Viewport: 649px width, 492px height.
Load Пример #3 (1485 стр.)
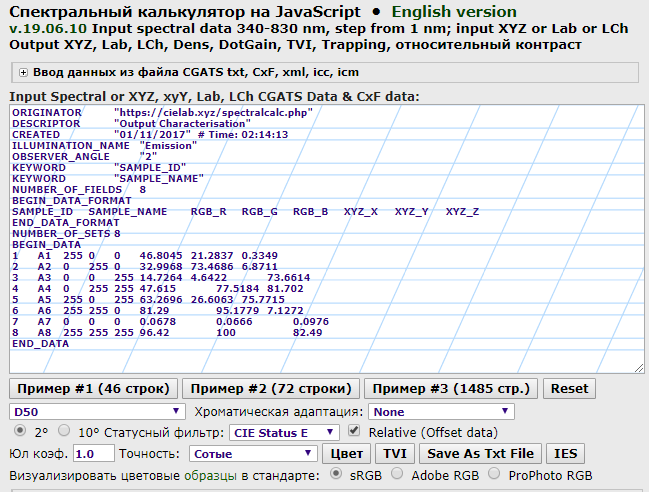451,389
